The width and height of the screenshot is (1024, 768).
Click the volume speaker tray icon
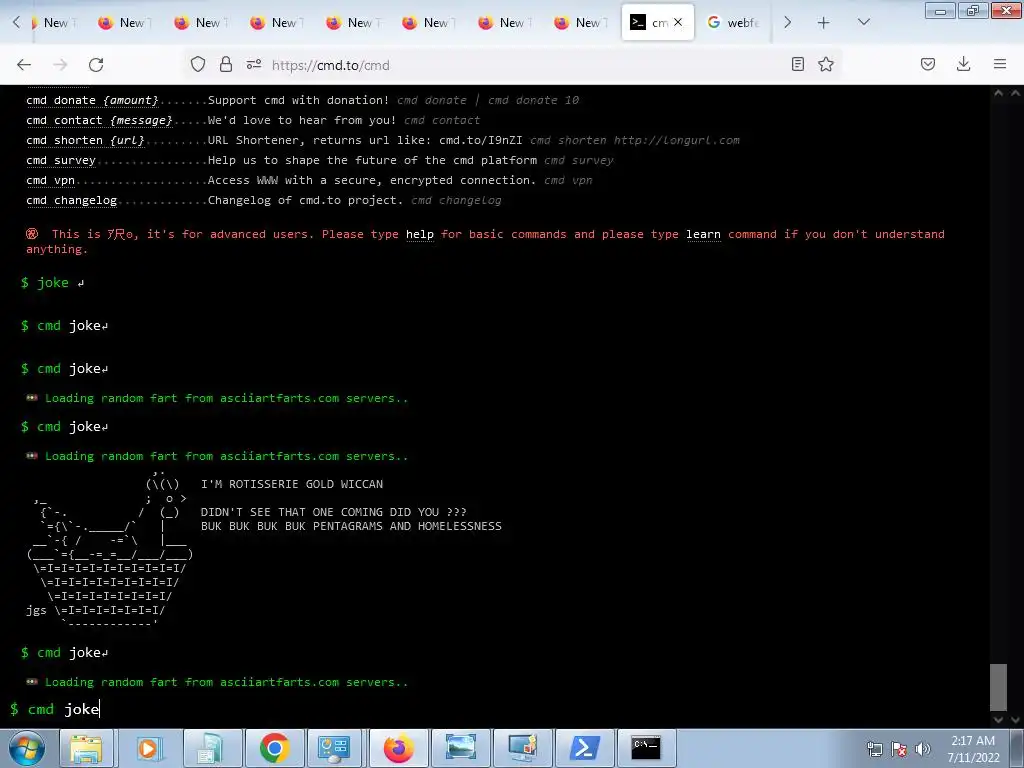pos(922,749)
